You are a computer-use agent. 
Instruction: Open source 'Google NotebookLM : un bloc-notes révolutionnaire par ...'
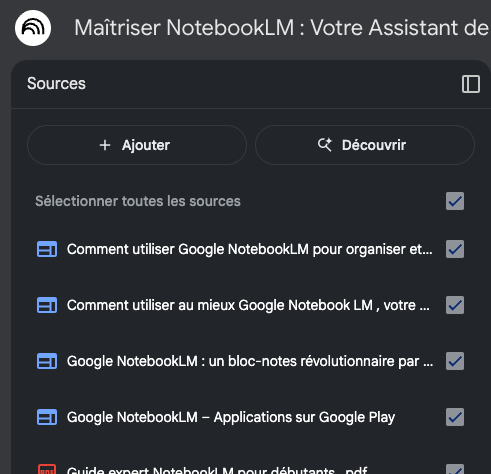point(250,361)
